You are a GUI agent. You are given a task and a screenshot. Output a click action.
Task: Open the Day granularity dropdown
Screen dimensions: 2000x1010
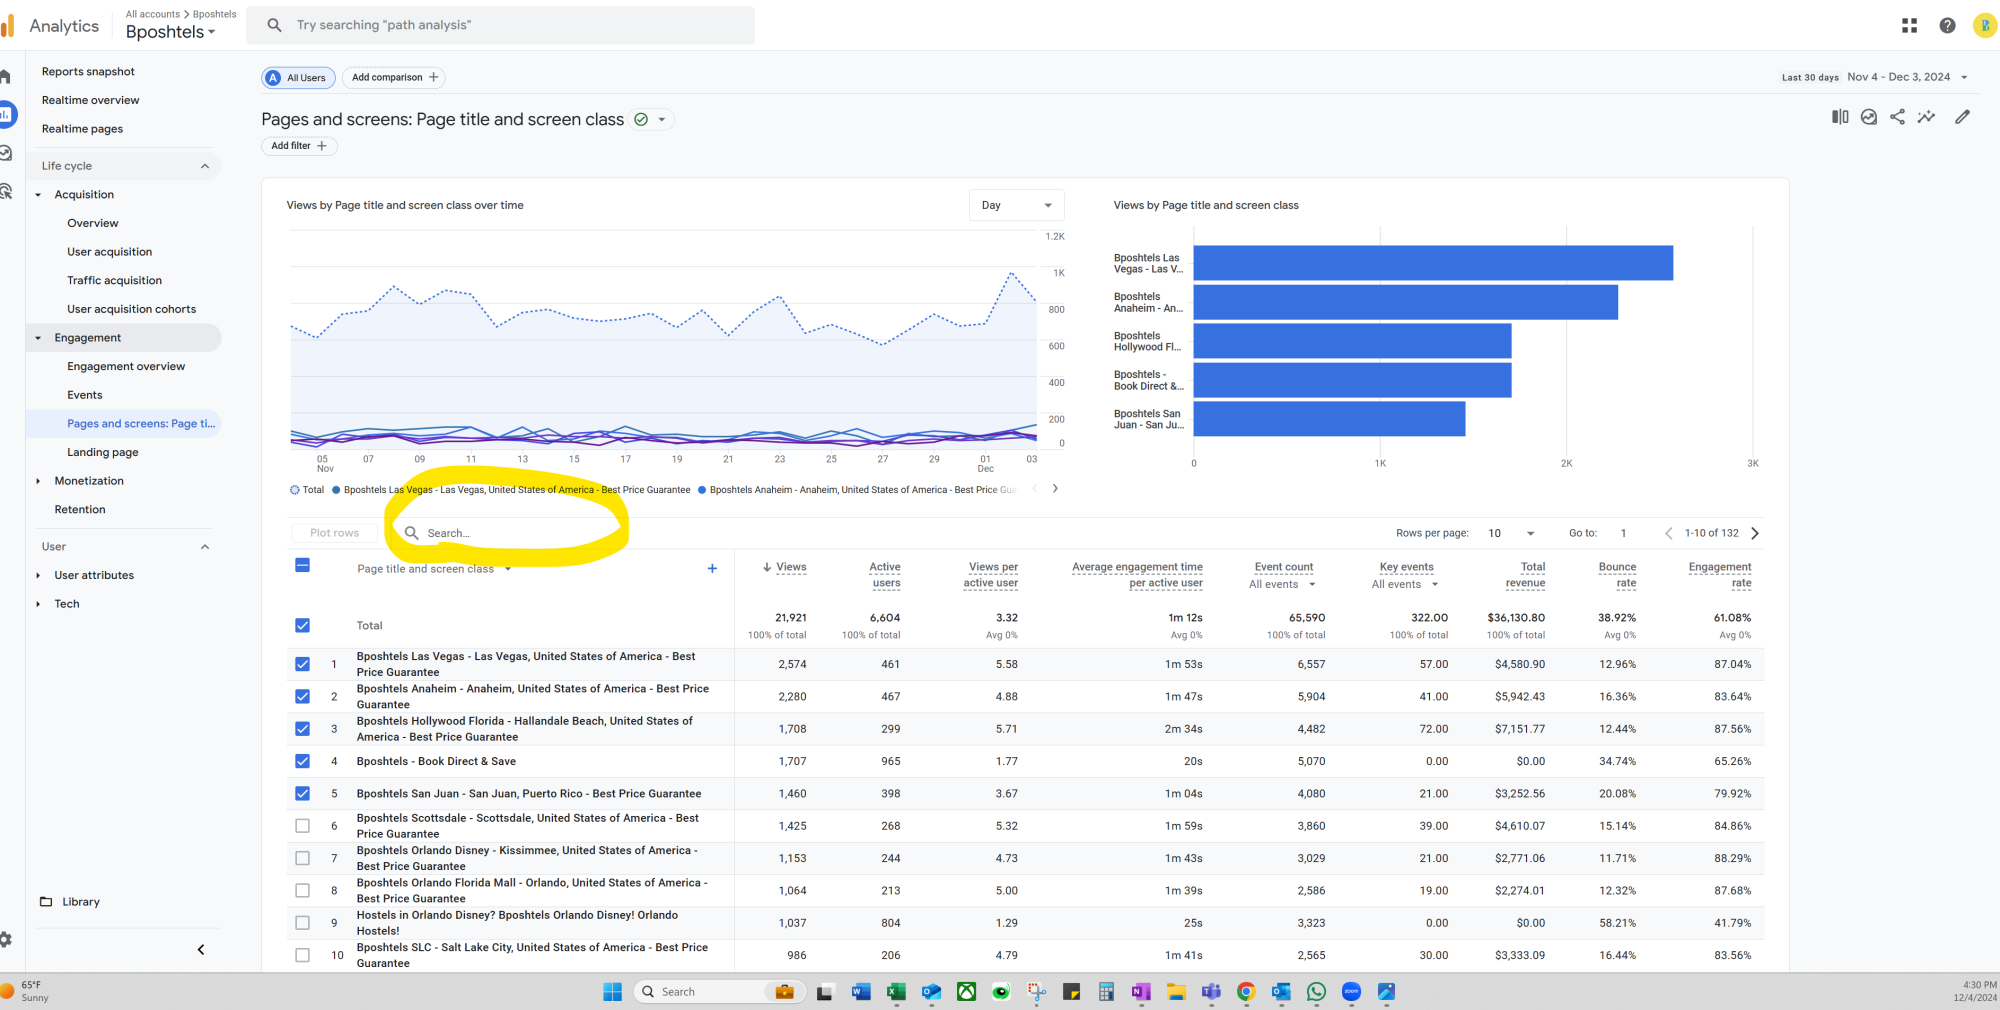1016,205
